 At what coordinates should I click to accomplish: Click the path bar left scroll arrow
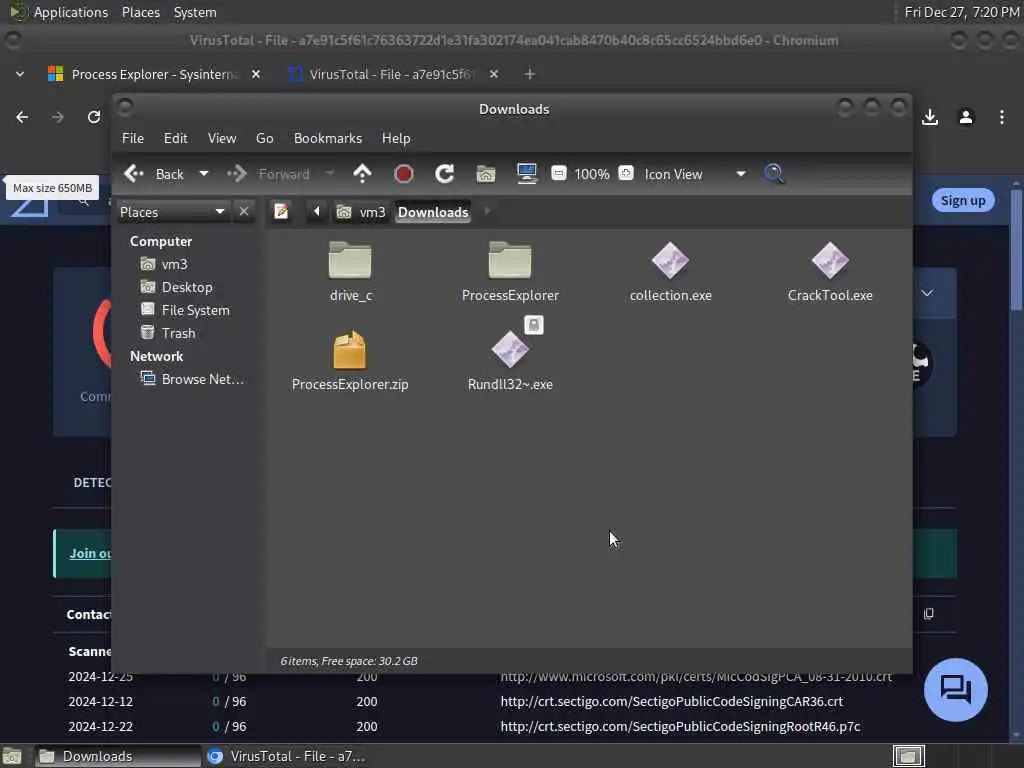pyautogui.click(x=317, y=212)
